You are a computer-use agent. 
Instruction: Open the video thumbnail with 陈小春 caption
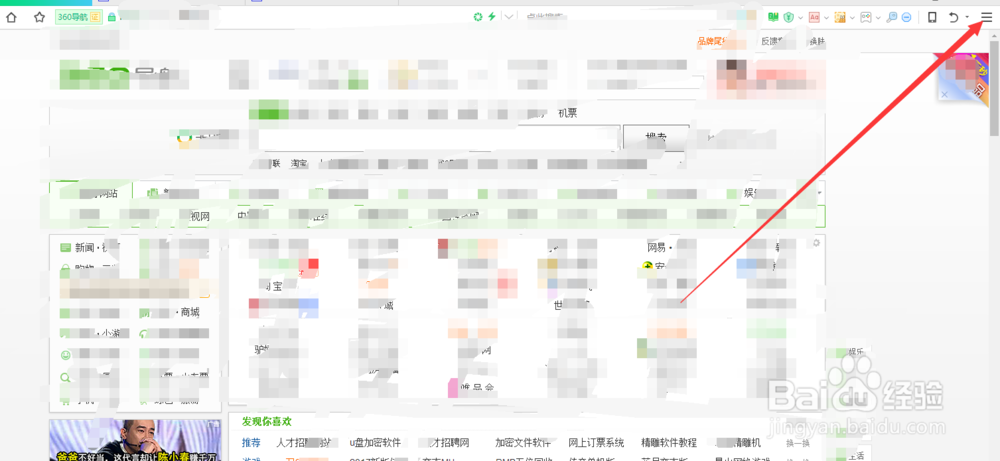135,440
